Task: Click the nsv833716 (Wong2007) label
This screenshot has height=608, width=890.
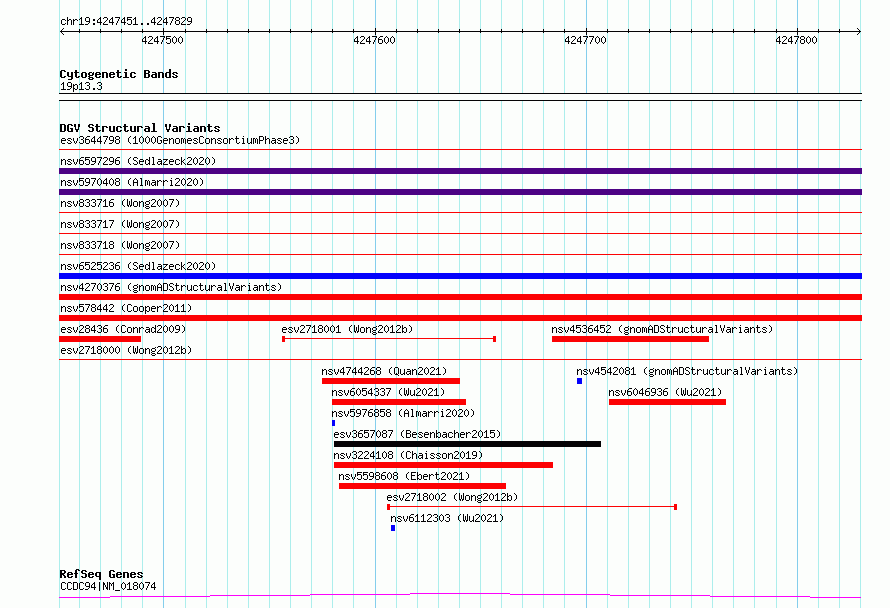Action: pyautogui.click(x=120, y=203)
